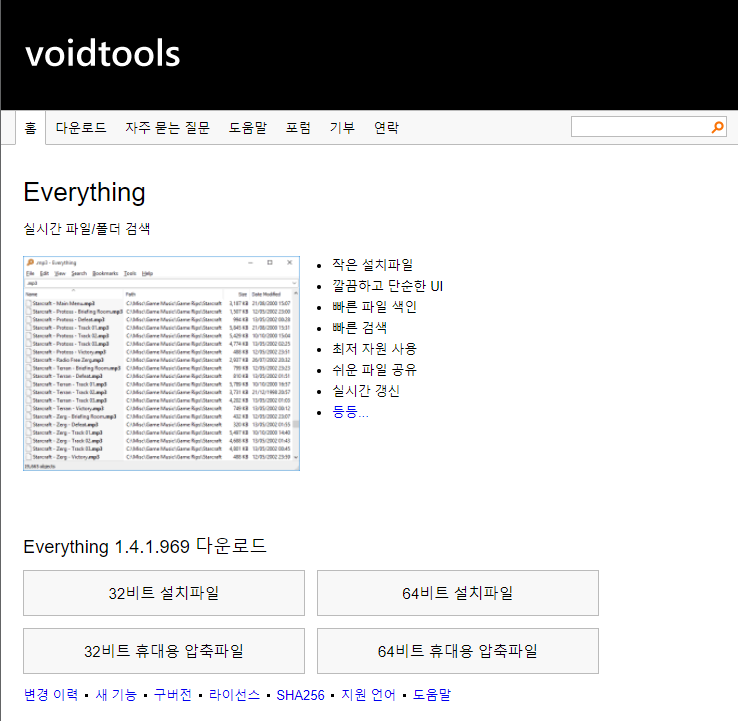Image resolution: width=738 pixels, height=721 pixels.
Task: Open the 지원 언어 link
Action: (x=369, y=695)
